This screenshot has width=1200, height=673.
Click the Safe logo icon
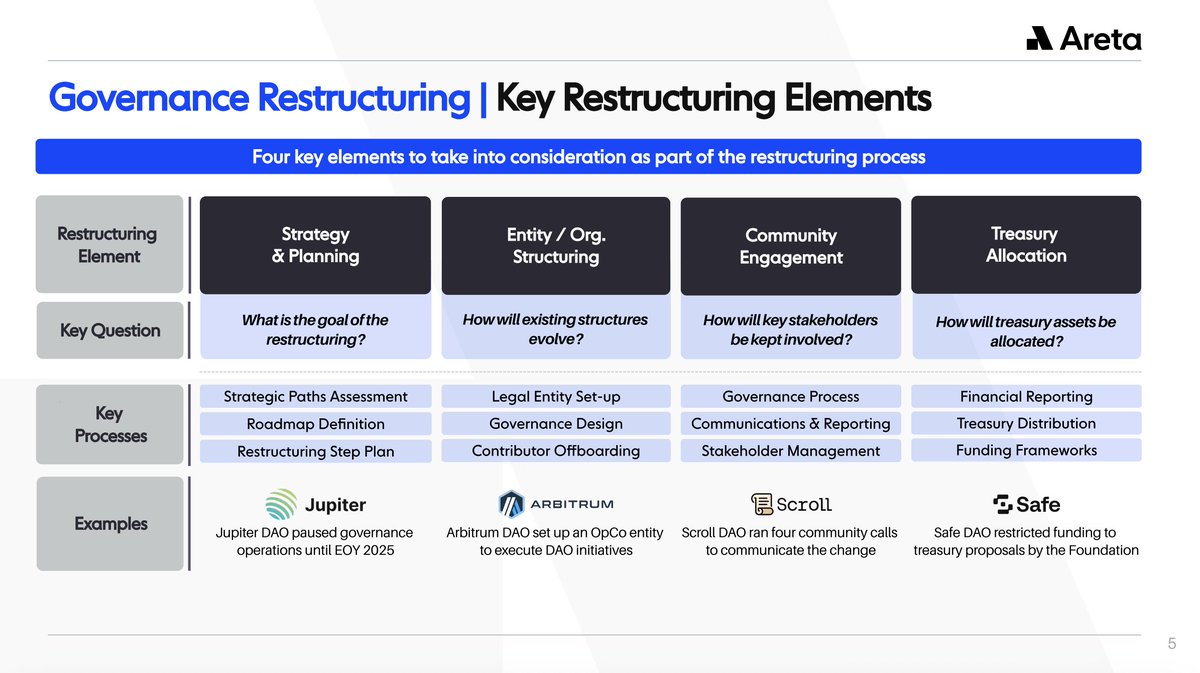point(1002,504)
